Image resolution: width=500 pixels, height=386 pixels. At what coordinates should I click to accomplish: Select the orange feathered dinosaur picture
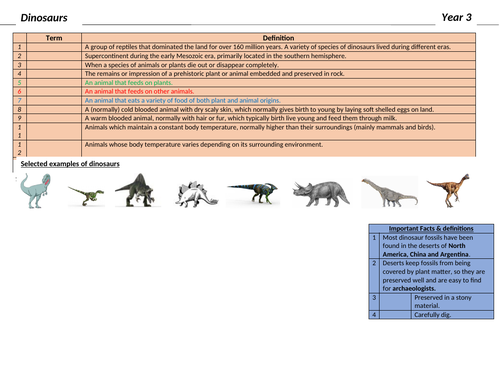pyautogui.click(x=448, y=190)
